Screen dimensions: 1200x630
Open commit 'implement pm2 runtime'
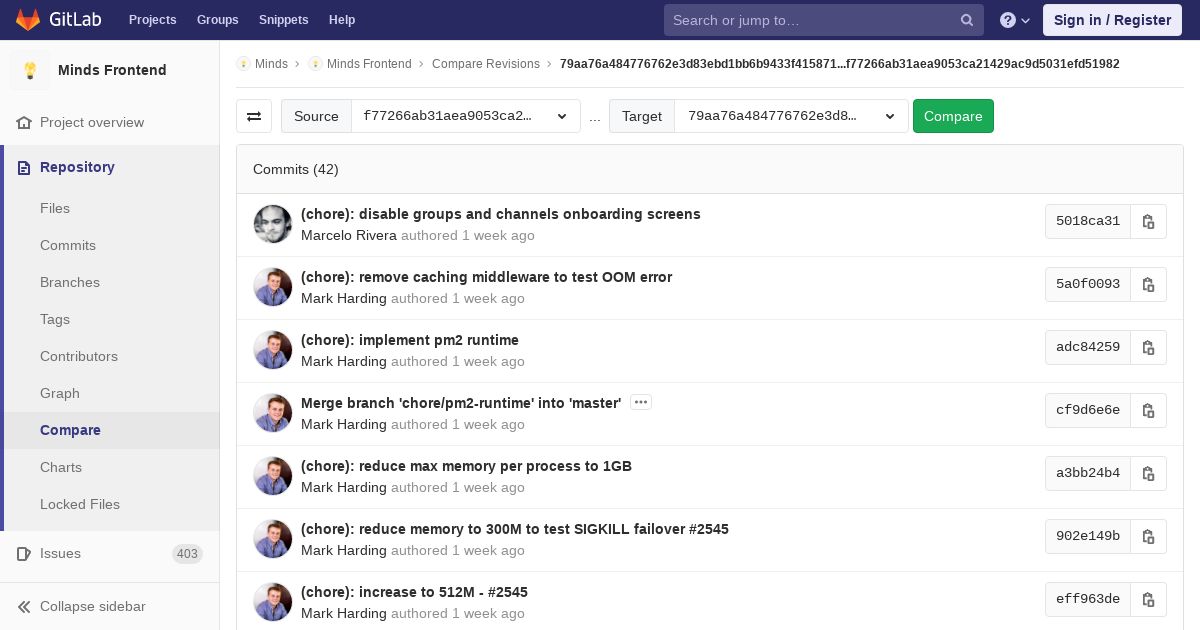(410, 340)
